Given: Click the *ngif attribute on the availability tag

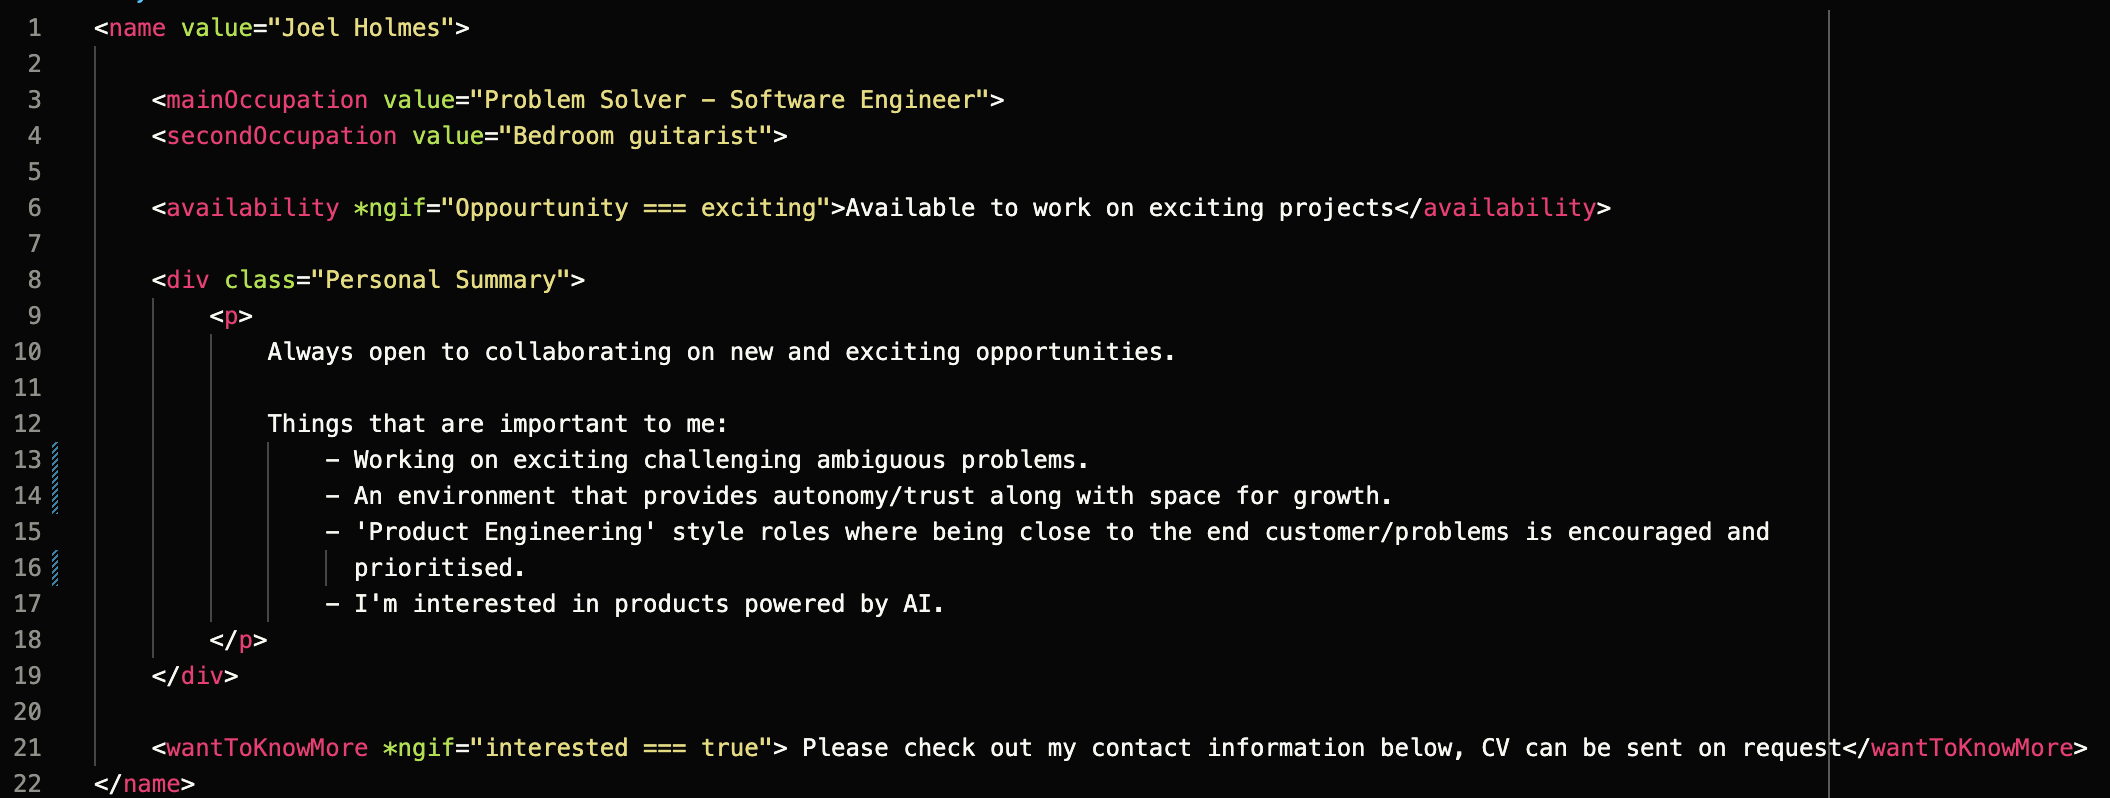Looking at the screenshot, I should (x=389, y=208).
